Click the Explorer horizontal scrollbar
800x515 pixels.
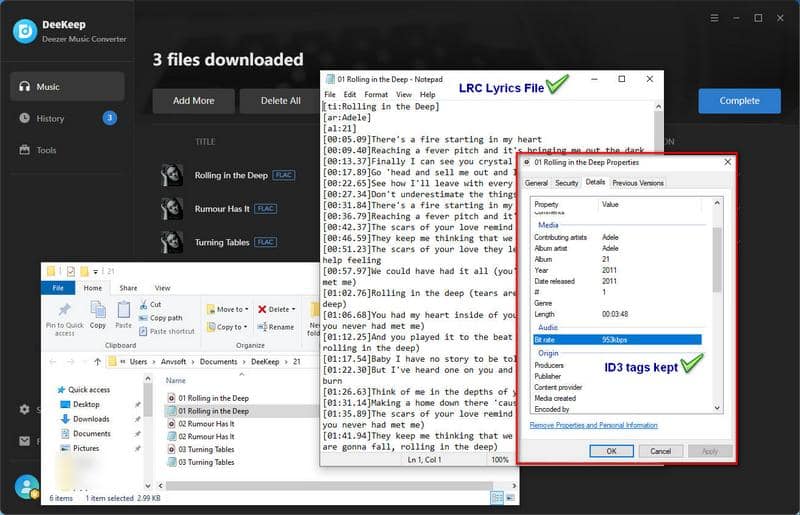(x=329, y=485)
